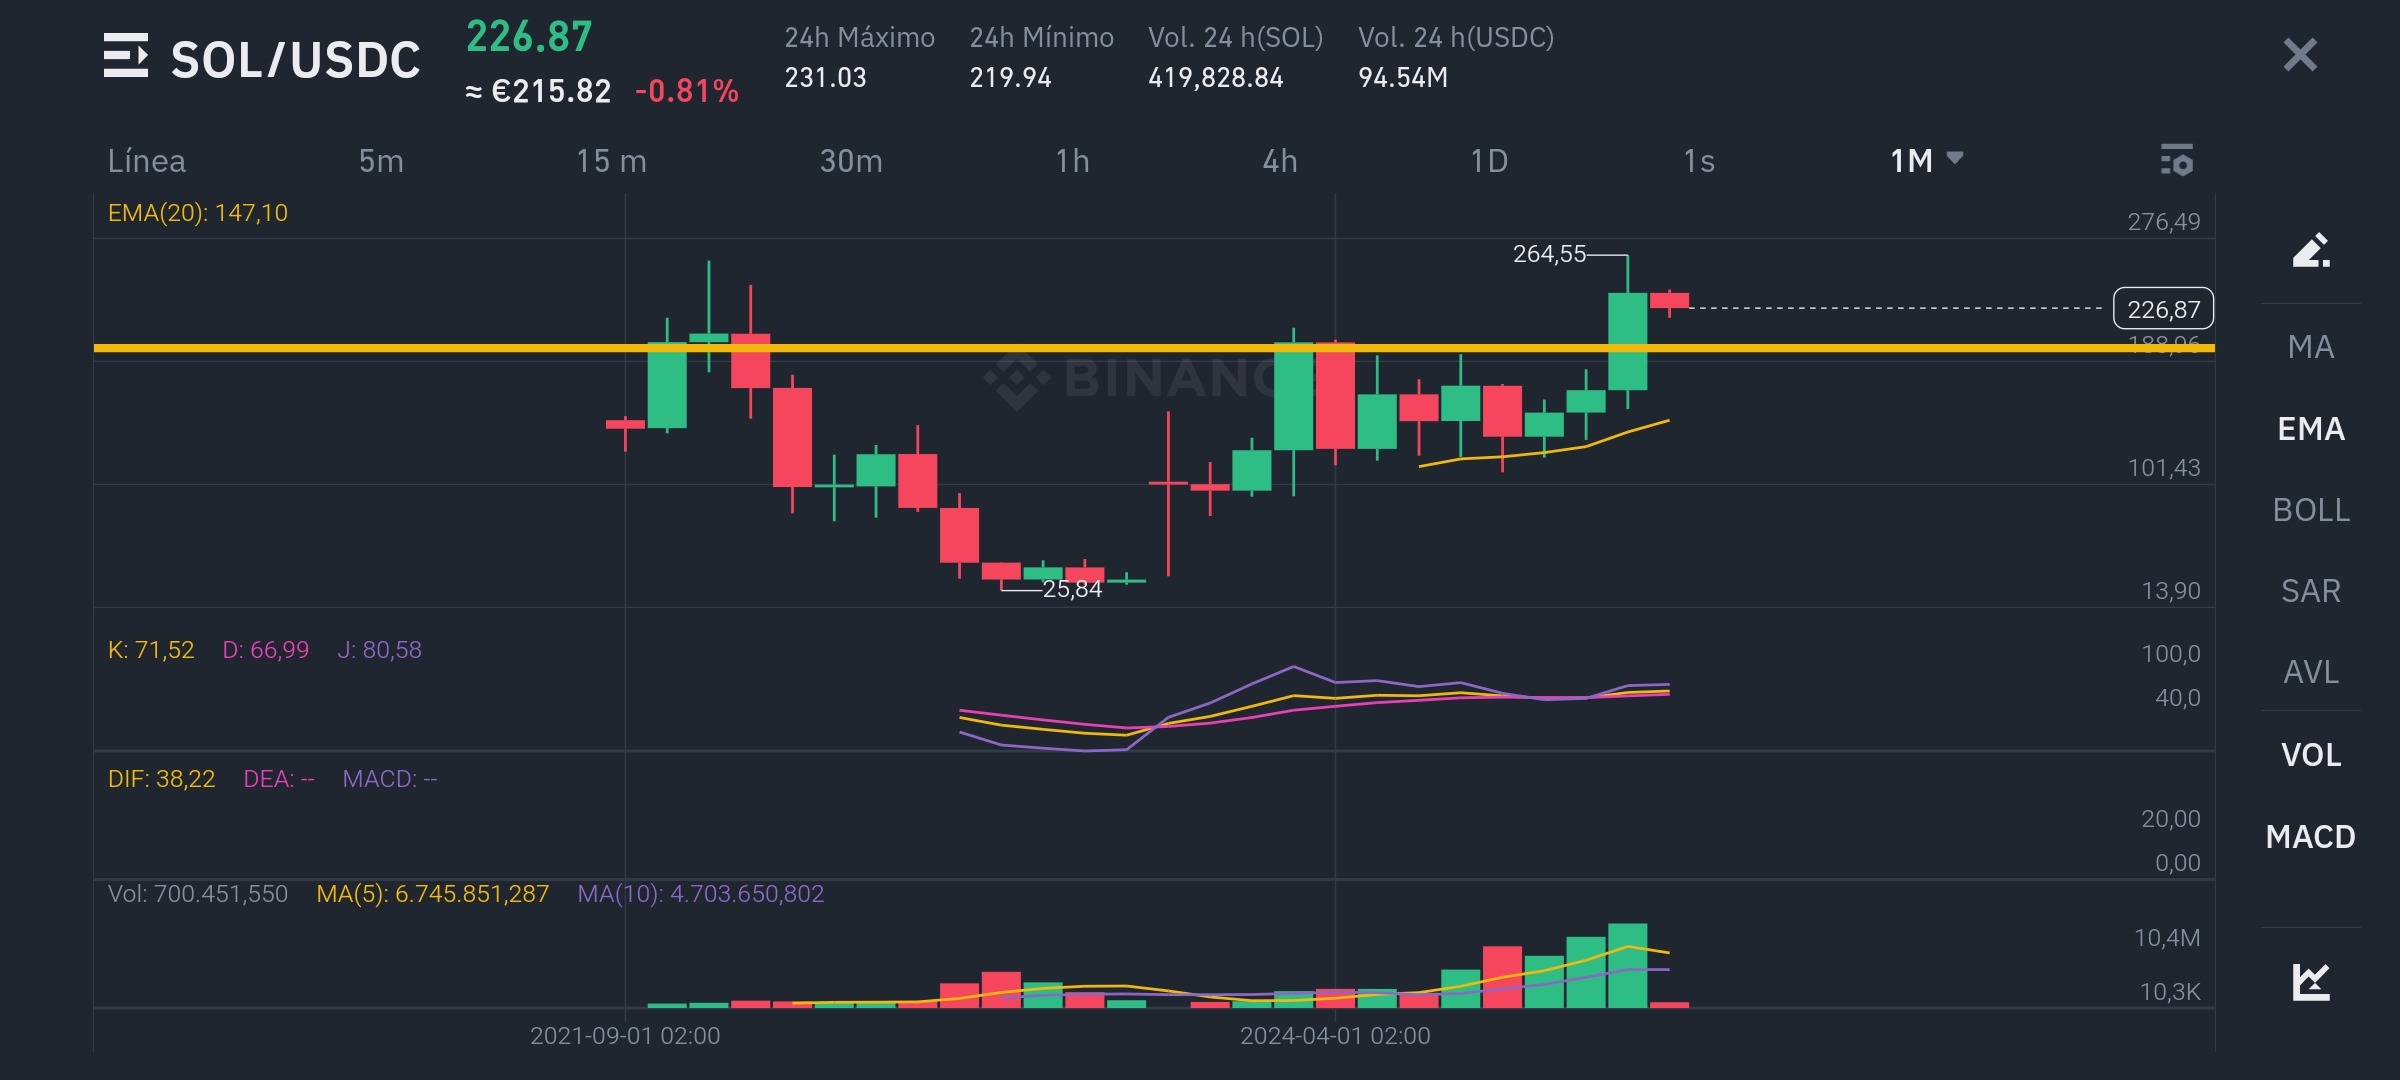Select the 1h timeframe
Viewport: 2400px width, 1080px height.
1072,161
